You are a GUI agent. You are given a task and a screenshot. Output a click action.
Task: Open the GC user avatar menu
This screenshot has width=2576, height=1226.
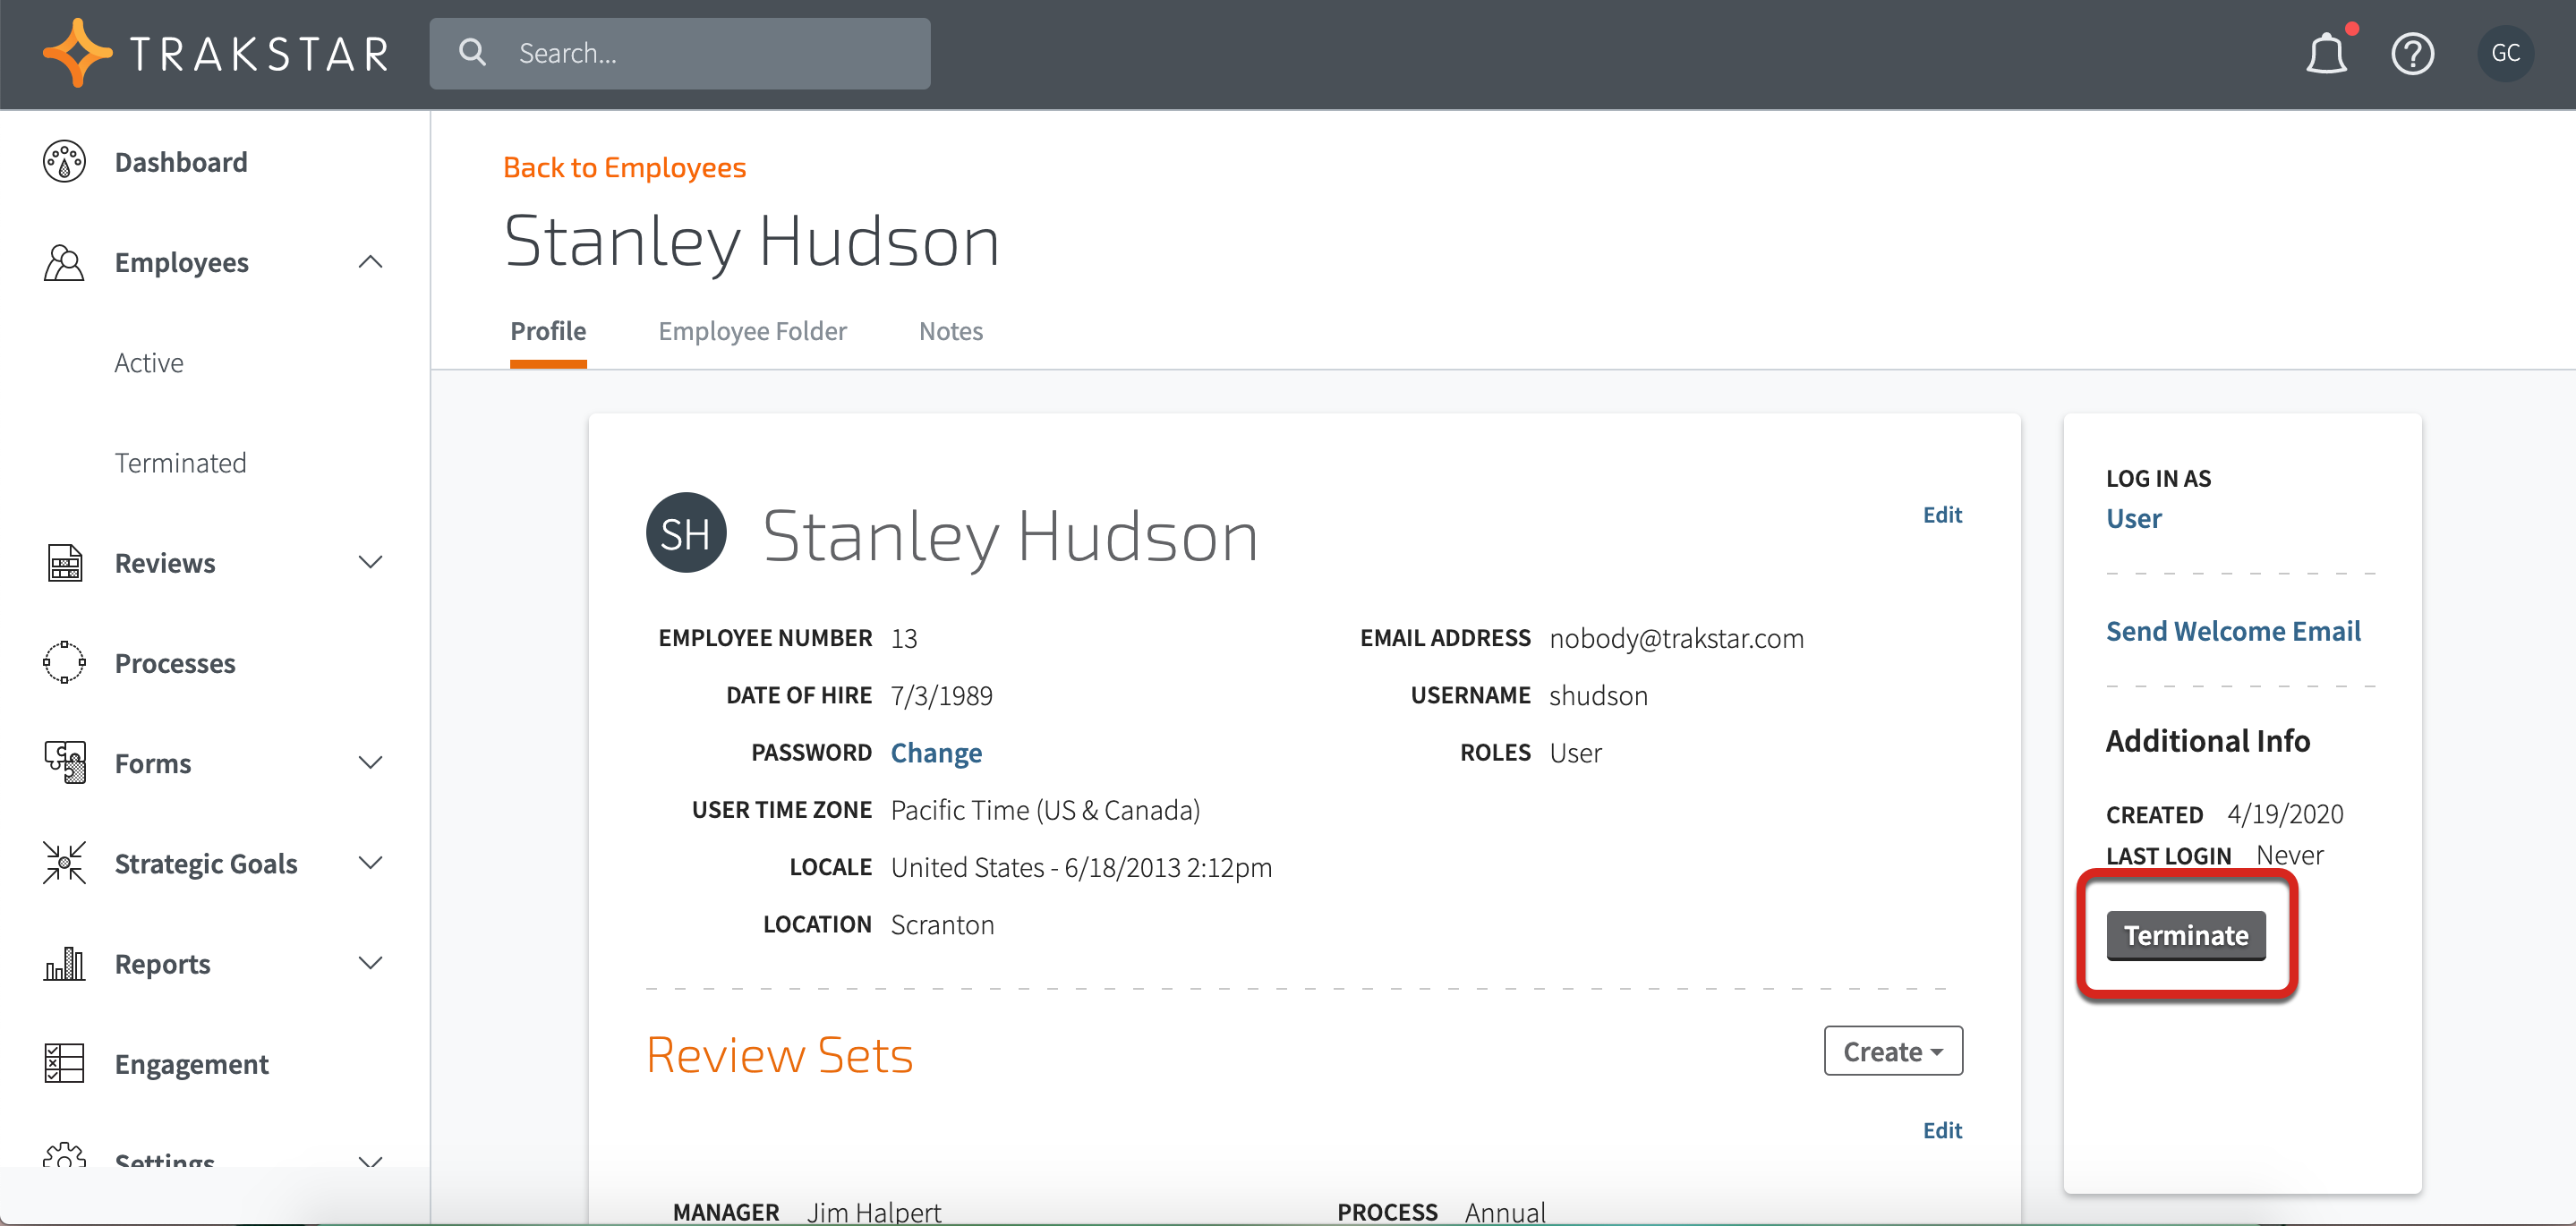click(2504, 53)
